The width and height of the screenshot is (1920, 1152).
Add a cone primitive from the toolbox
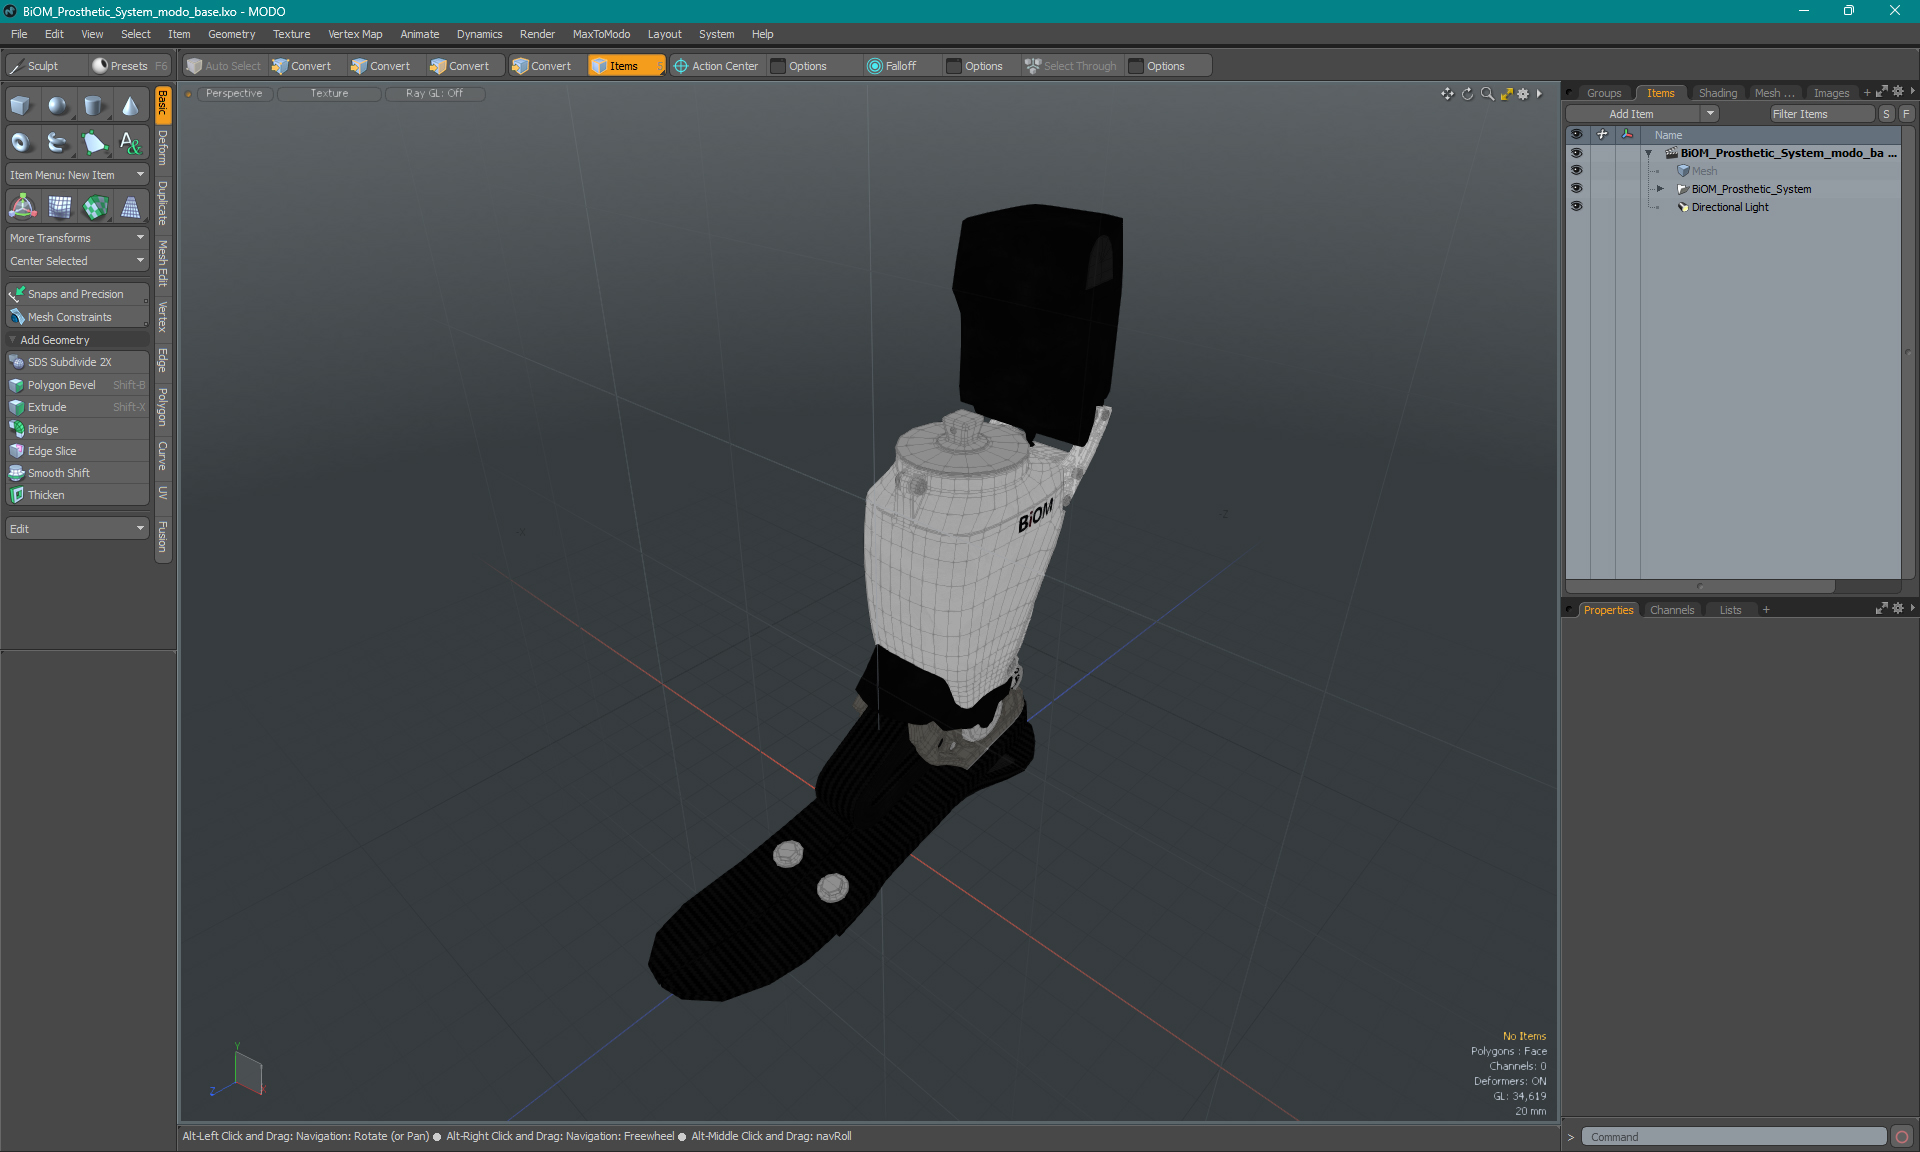click(130, 106)
